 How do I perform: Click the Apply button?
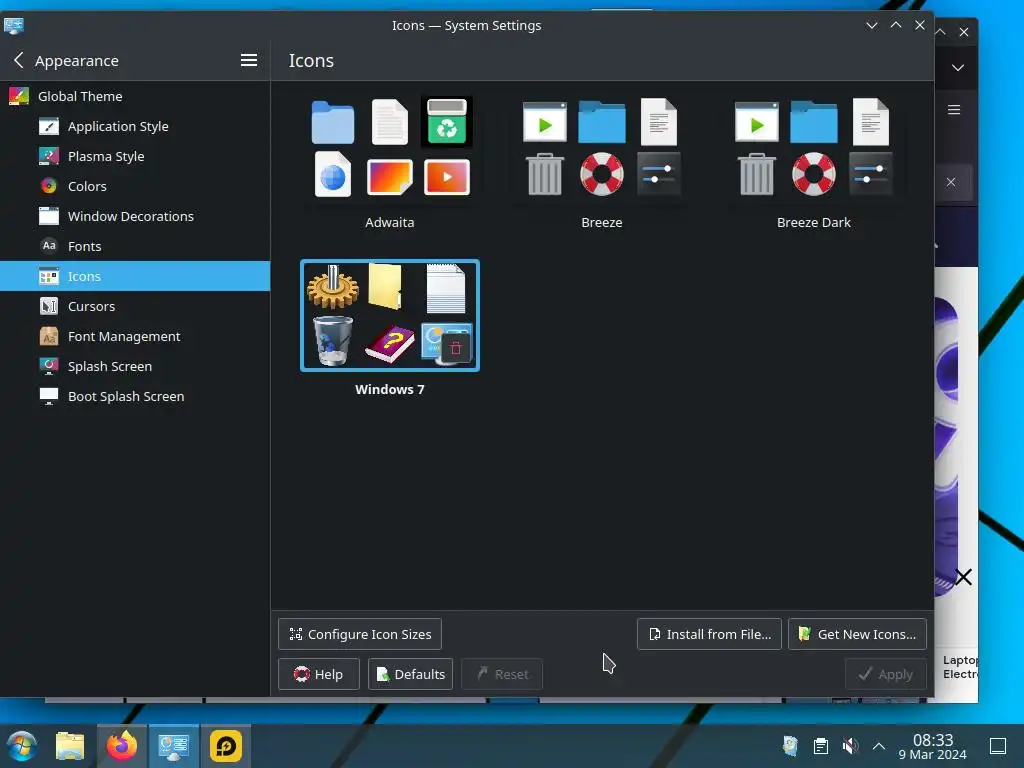(x=886, y=674)
